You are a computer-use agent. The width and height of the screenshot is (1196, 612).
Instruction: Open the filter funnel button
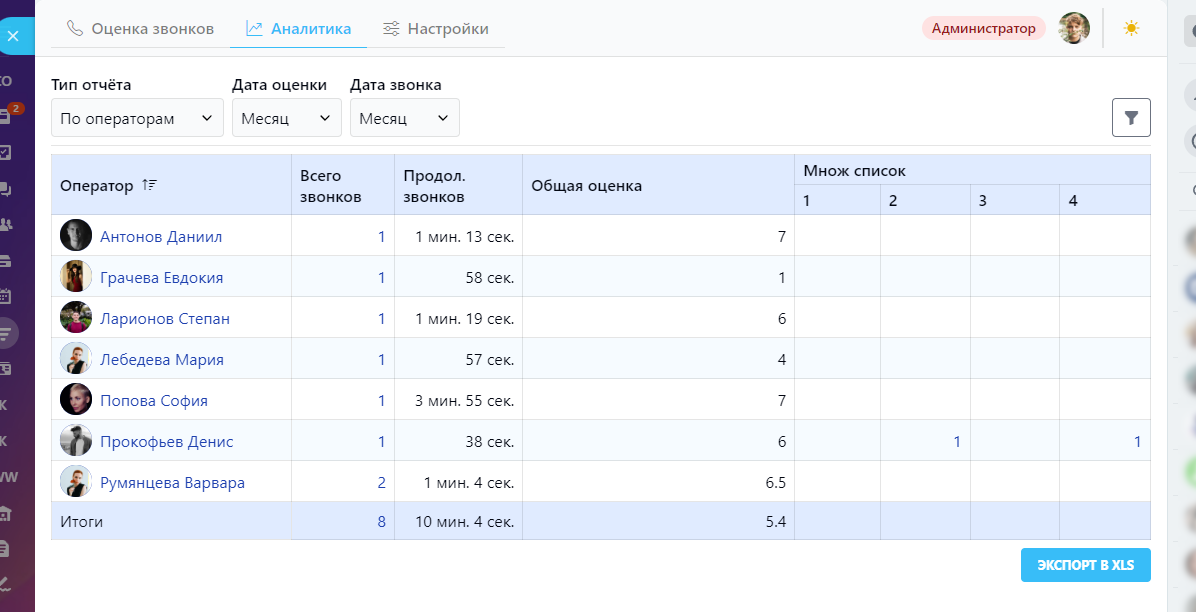point(1131,118)
